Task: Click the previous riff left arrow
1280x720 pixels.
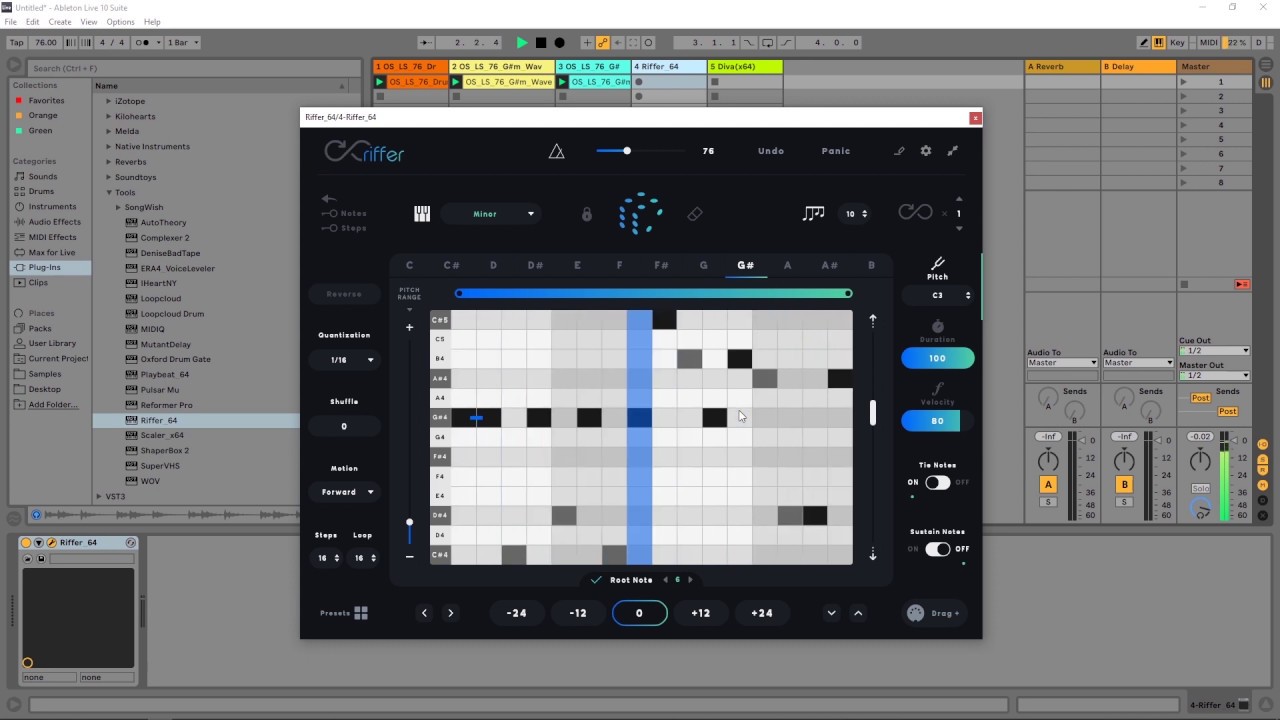Action: pyautogui.click(x=424, y=613)
